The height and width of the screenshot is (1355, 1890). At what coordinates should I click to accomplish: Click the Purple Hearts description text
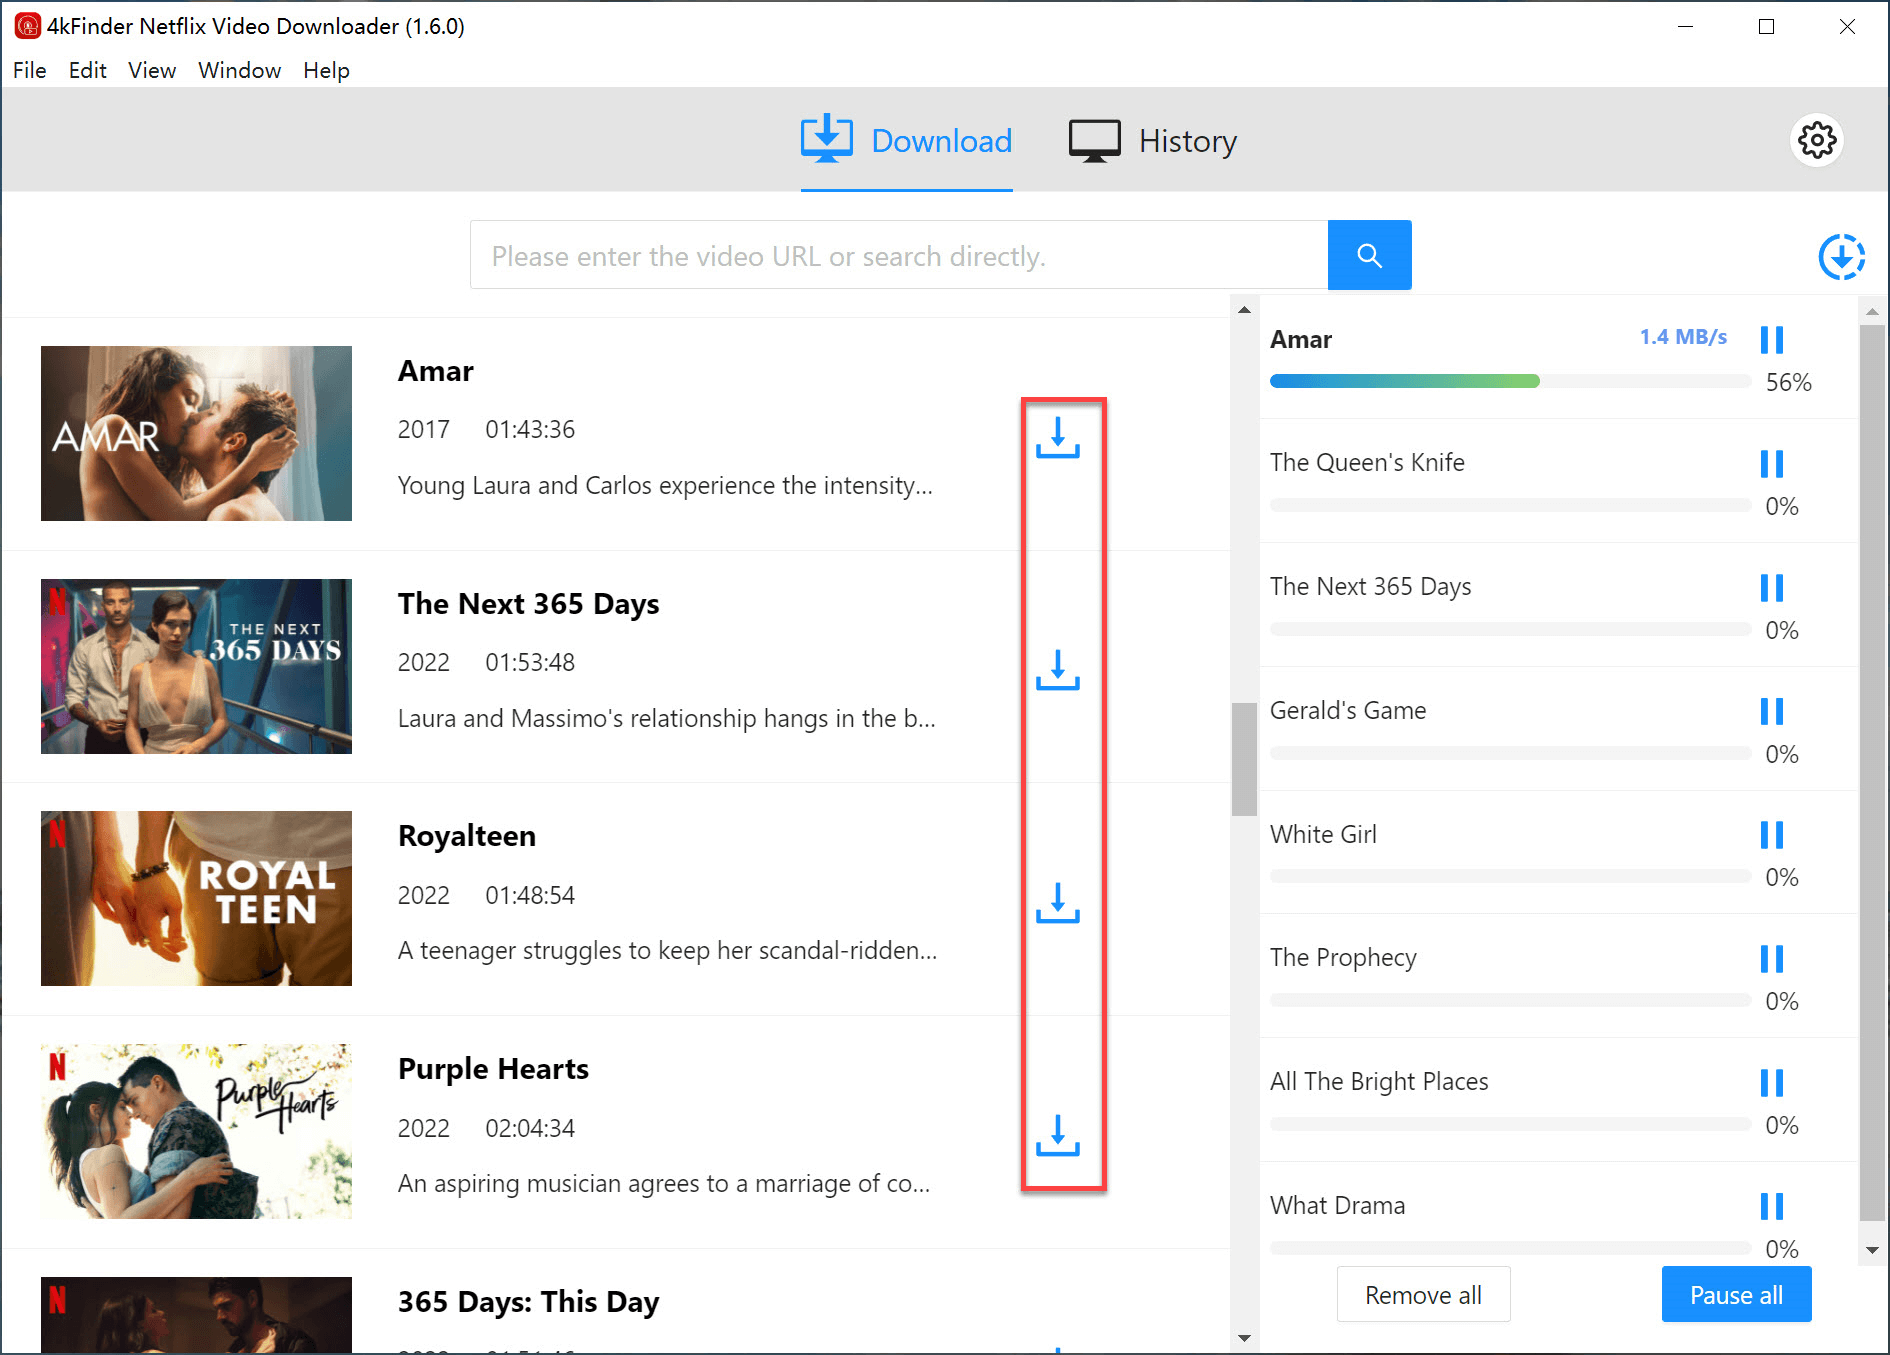click(664, 1184)
